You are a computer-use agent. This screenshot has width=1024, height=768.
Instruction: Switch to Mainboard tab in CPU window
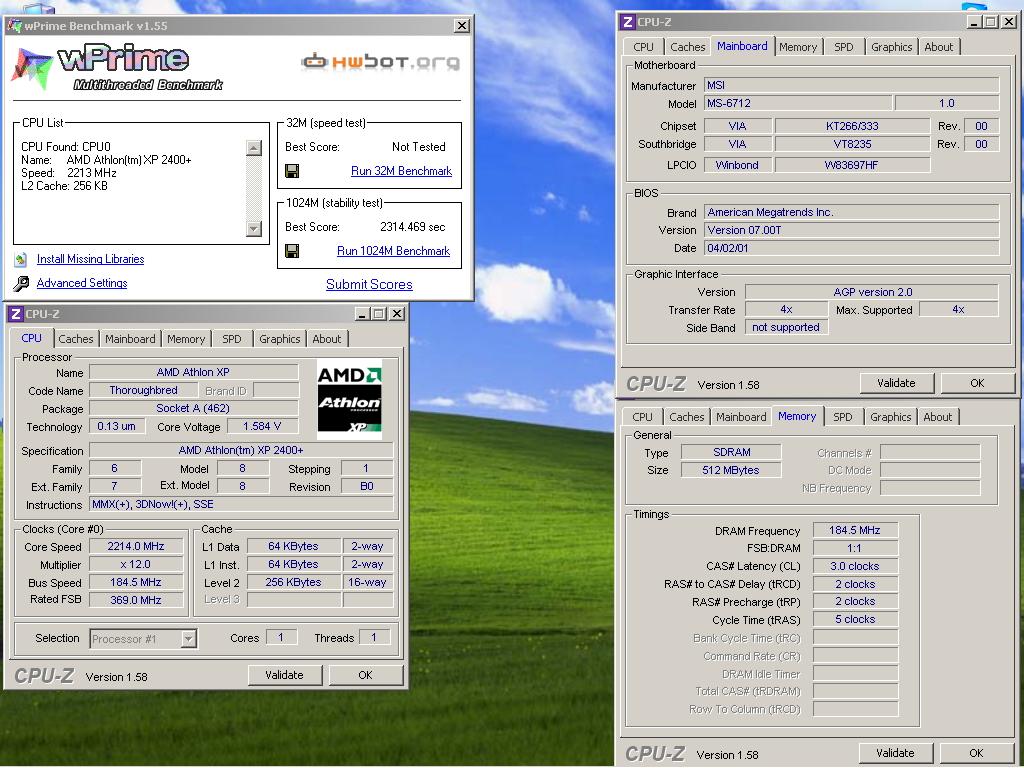(130, 339)
